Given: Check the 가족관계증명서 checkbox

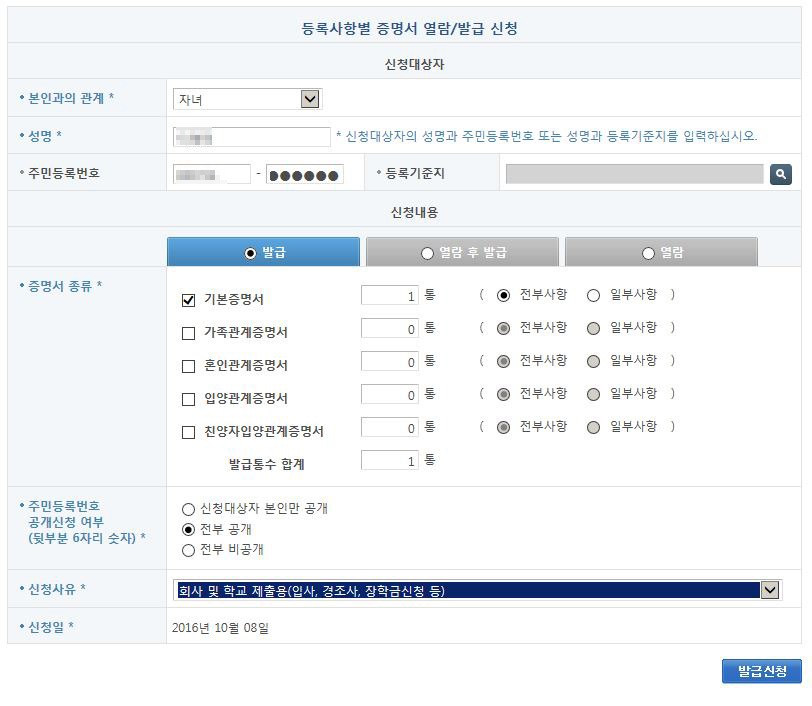Looking at the screenshot, I should click(188, 333).
